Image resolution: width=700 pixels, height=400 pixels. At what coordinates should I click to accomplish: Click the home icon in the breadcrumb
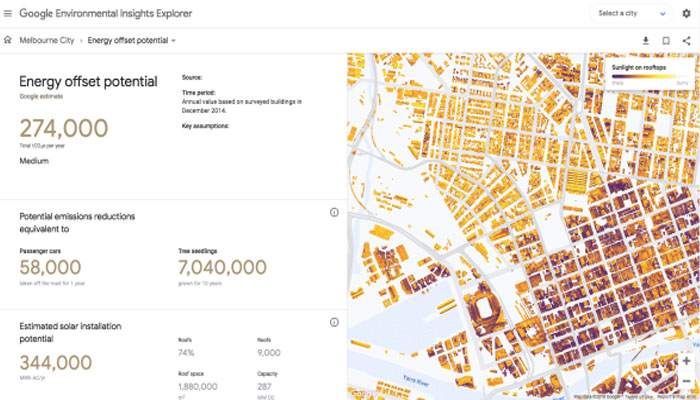8,41
